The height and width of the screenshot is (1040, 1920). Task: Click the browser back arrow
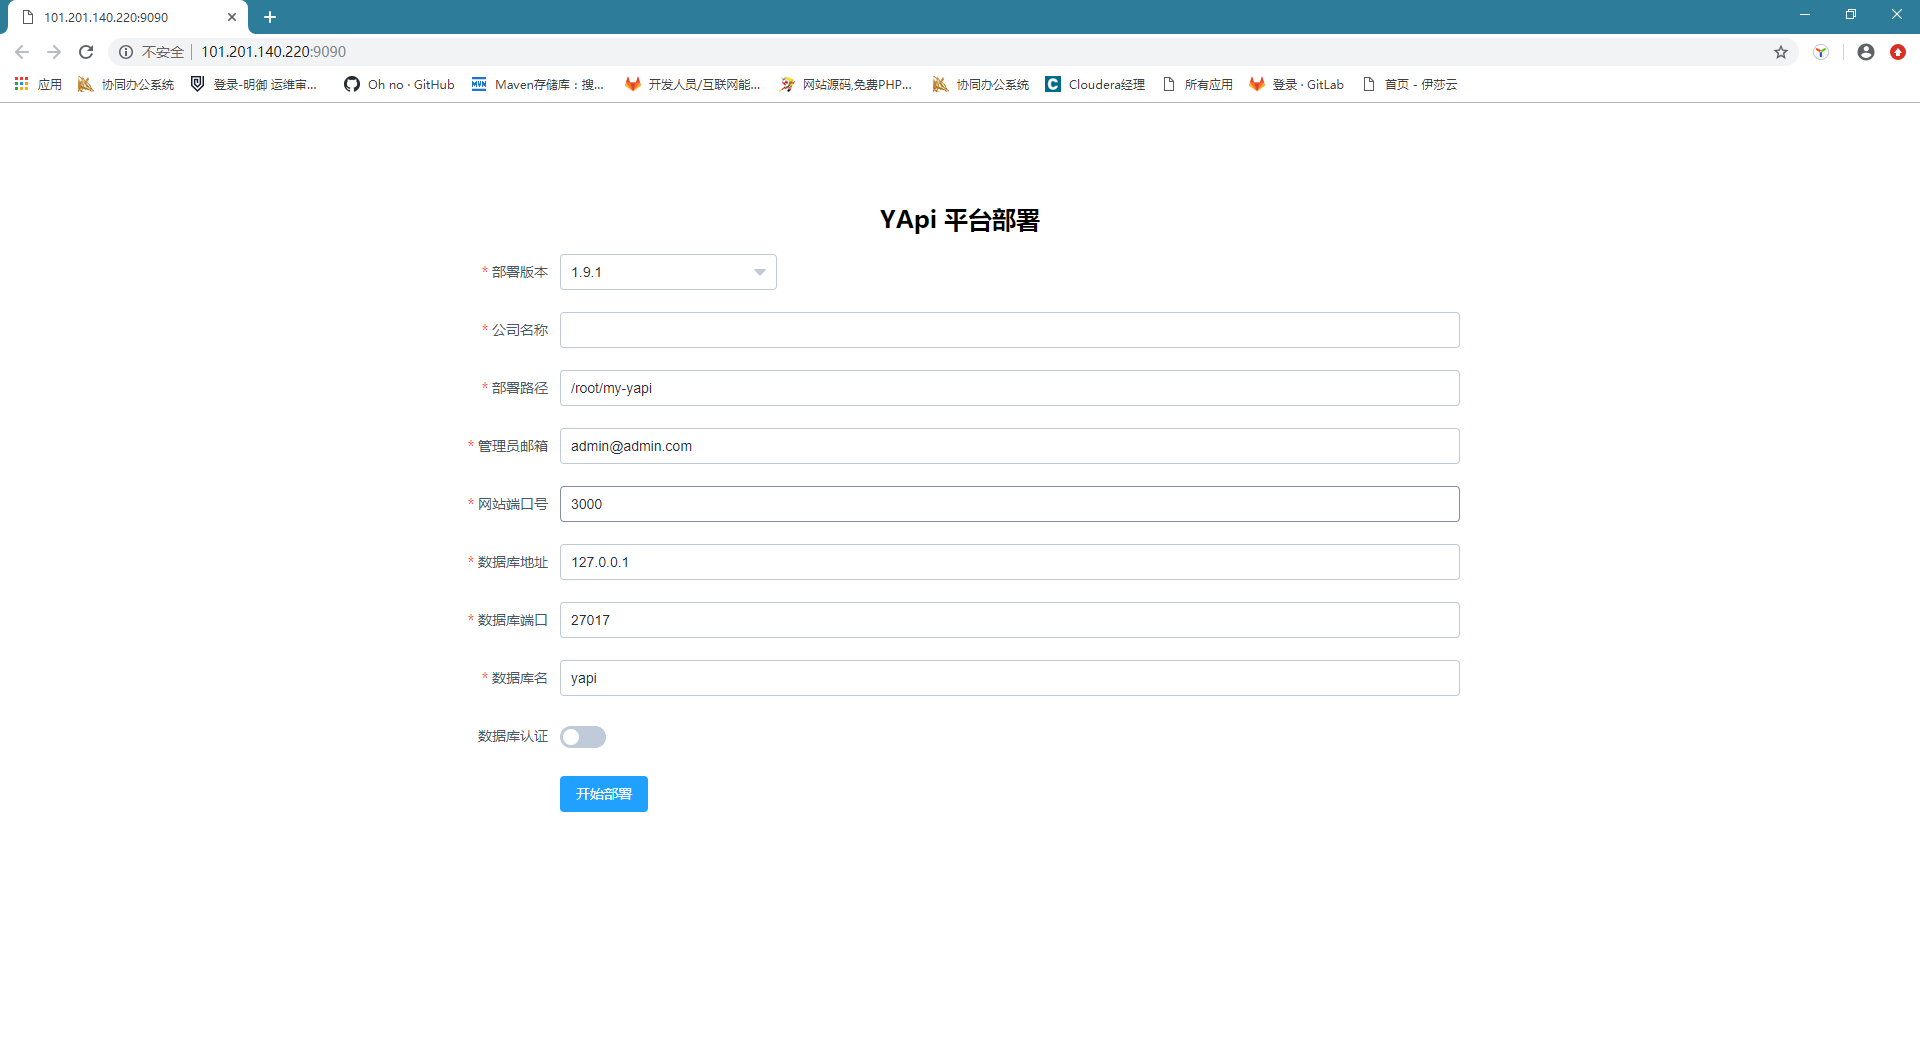tap(22, 52)
